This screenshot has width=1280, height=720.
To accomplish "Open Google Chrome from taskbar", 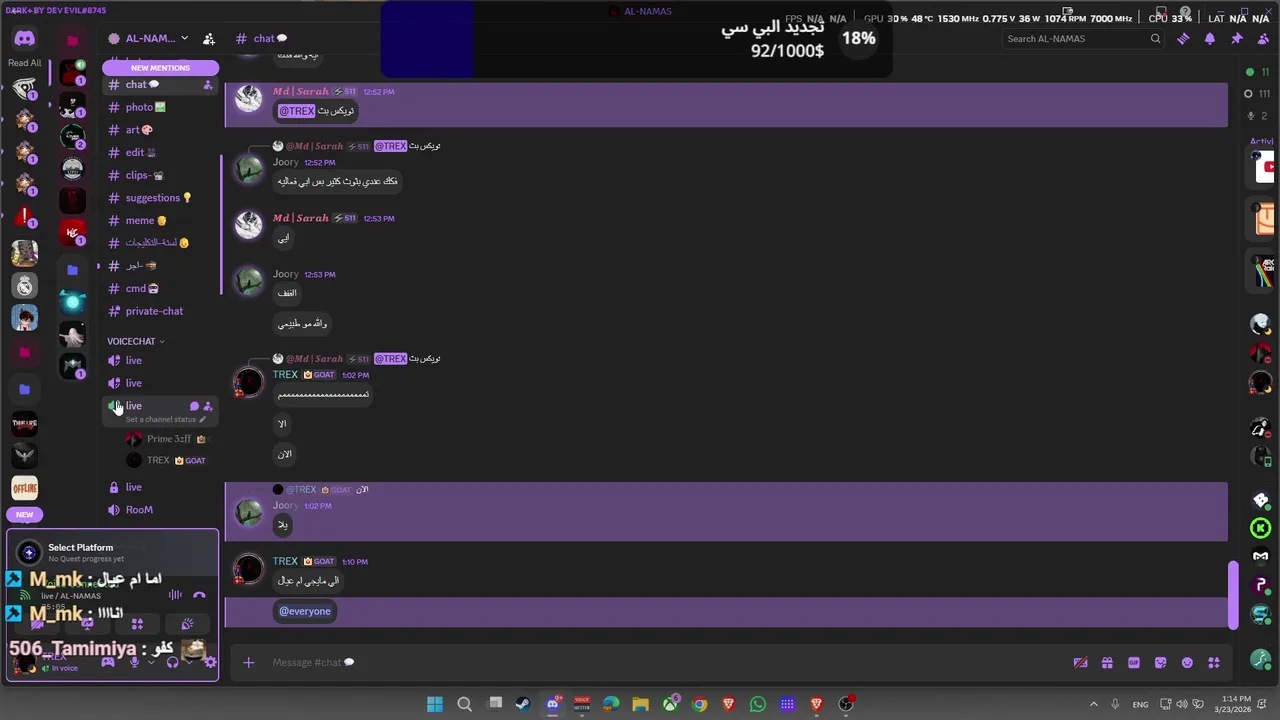I will tap(699, 704).
